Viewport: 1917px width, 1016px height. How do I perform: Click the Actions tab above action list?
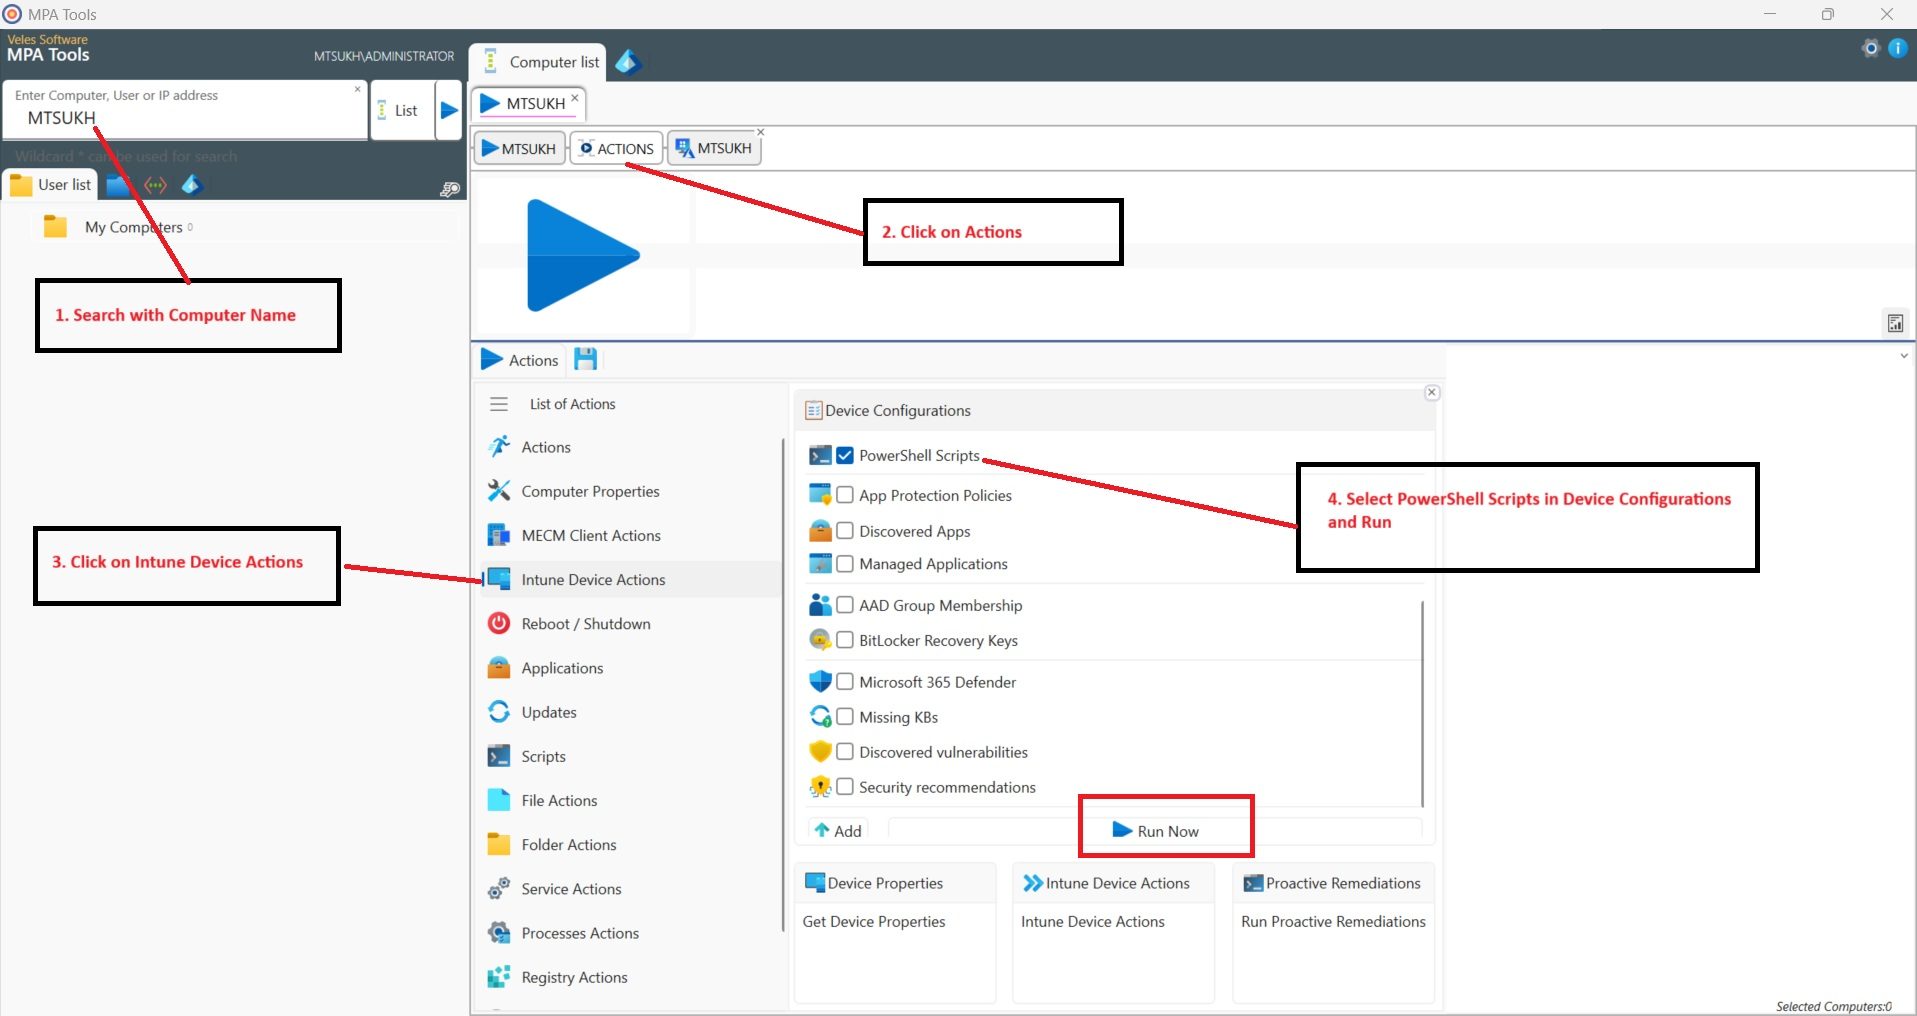[x=520, y=360]
